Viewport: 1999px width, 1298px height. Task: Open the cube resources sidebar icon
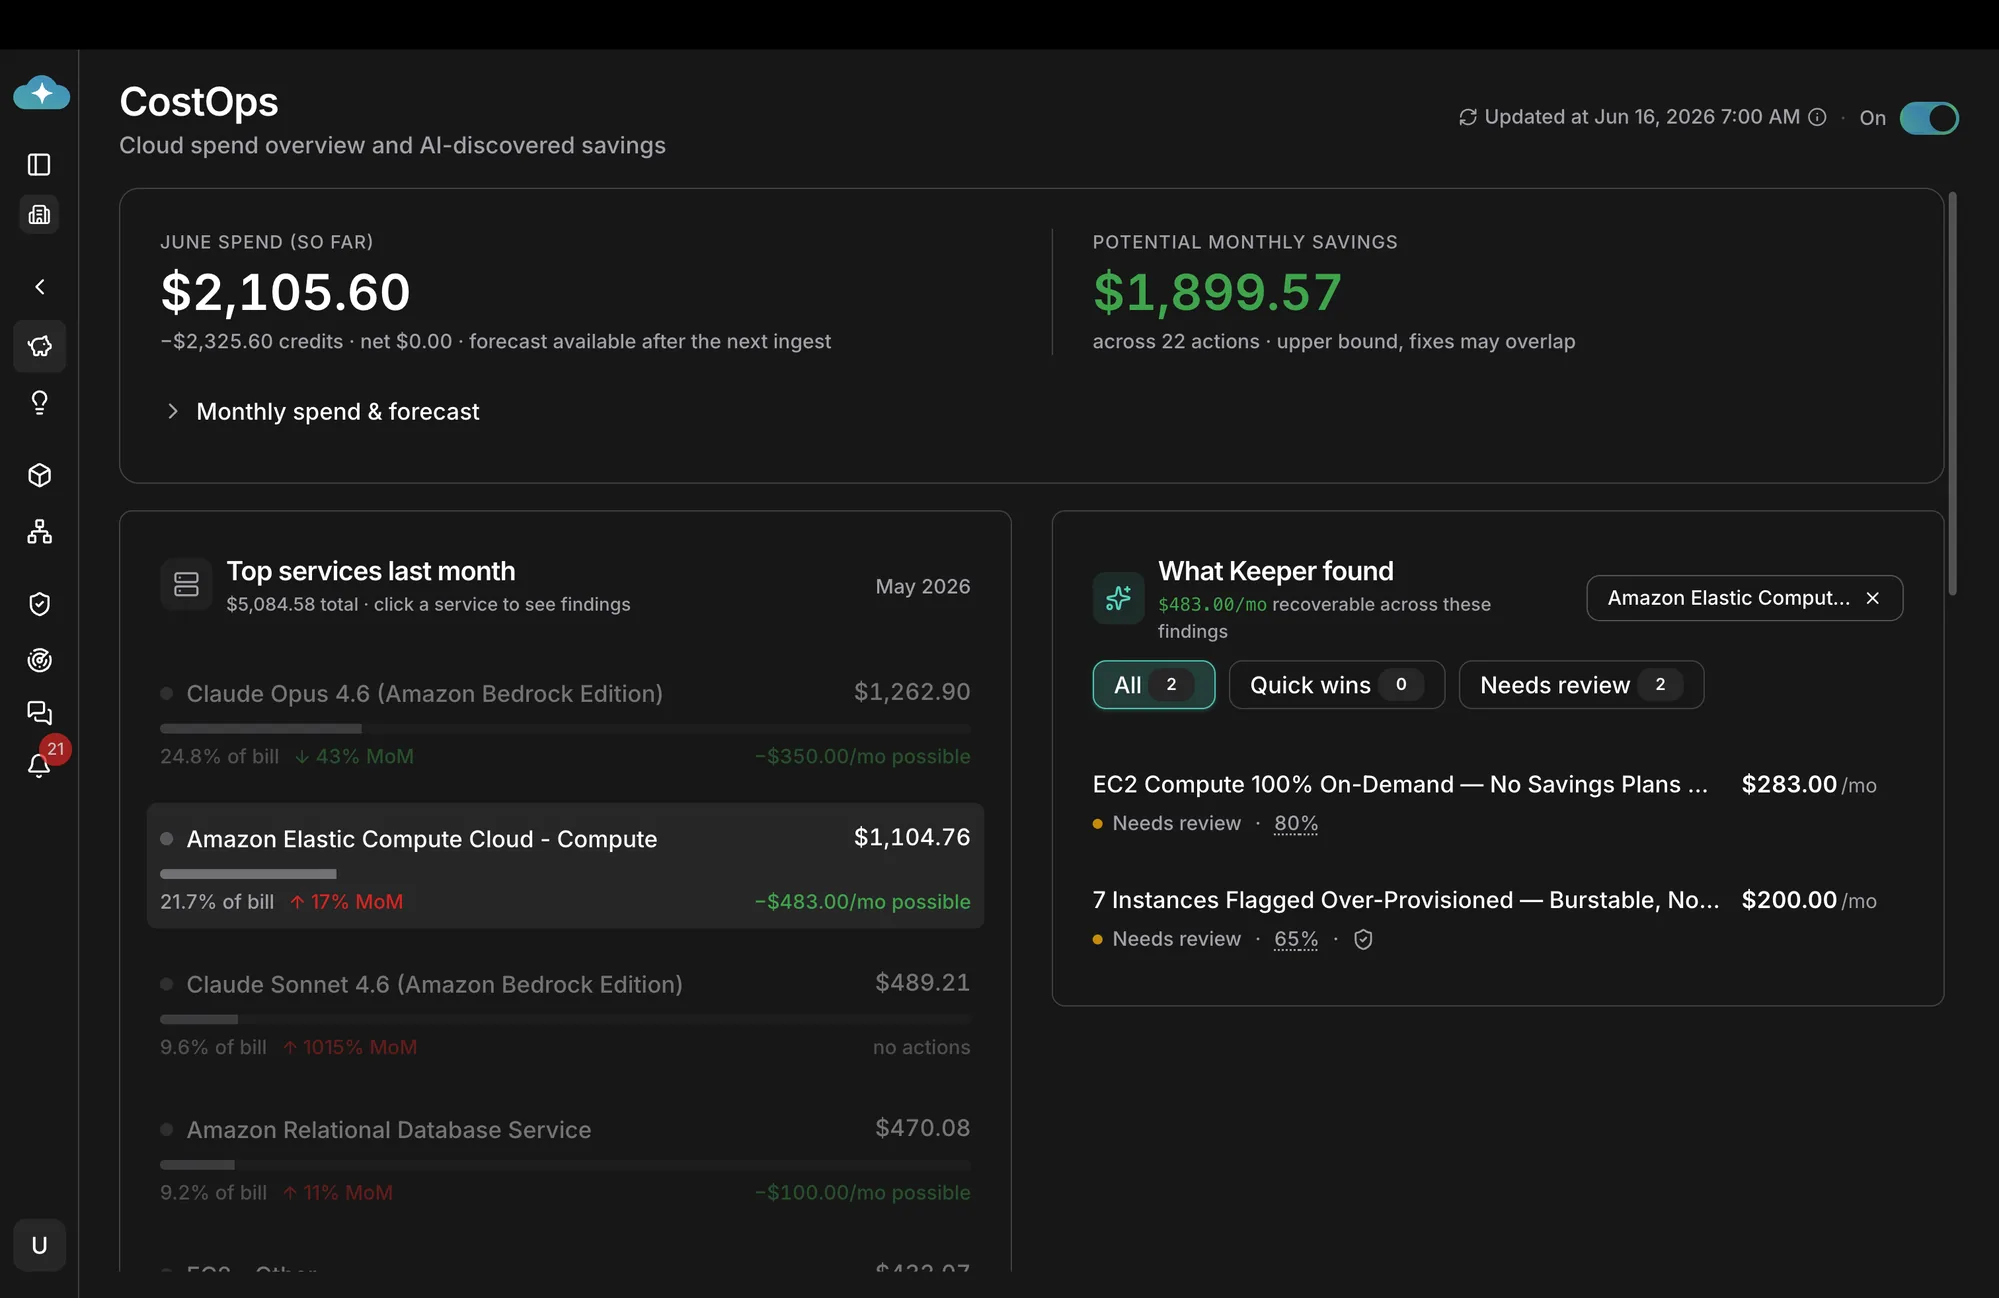pos(39,475)
